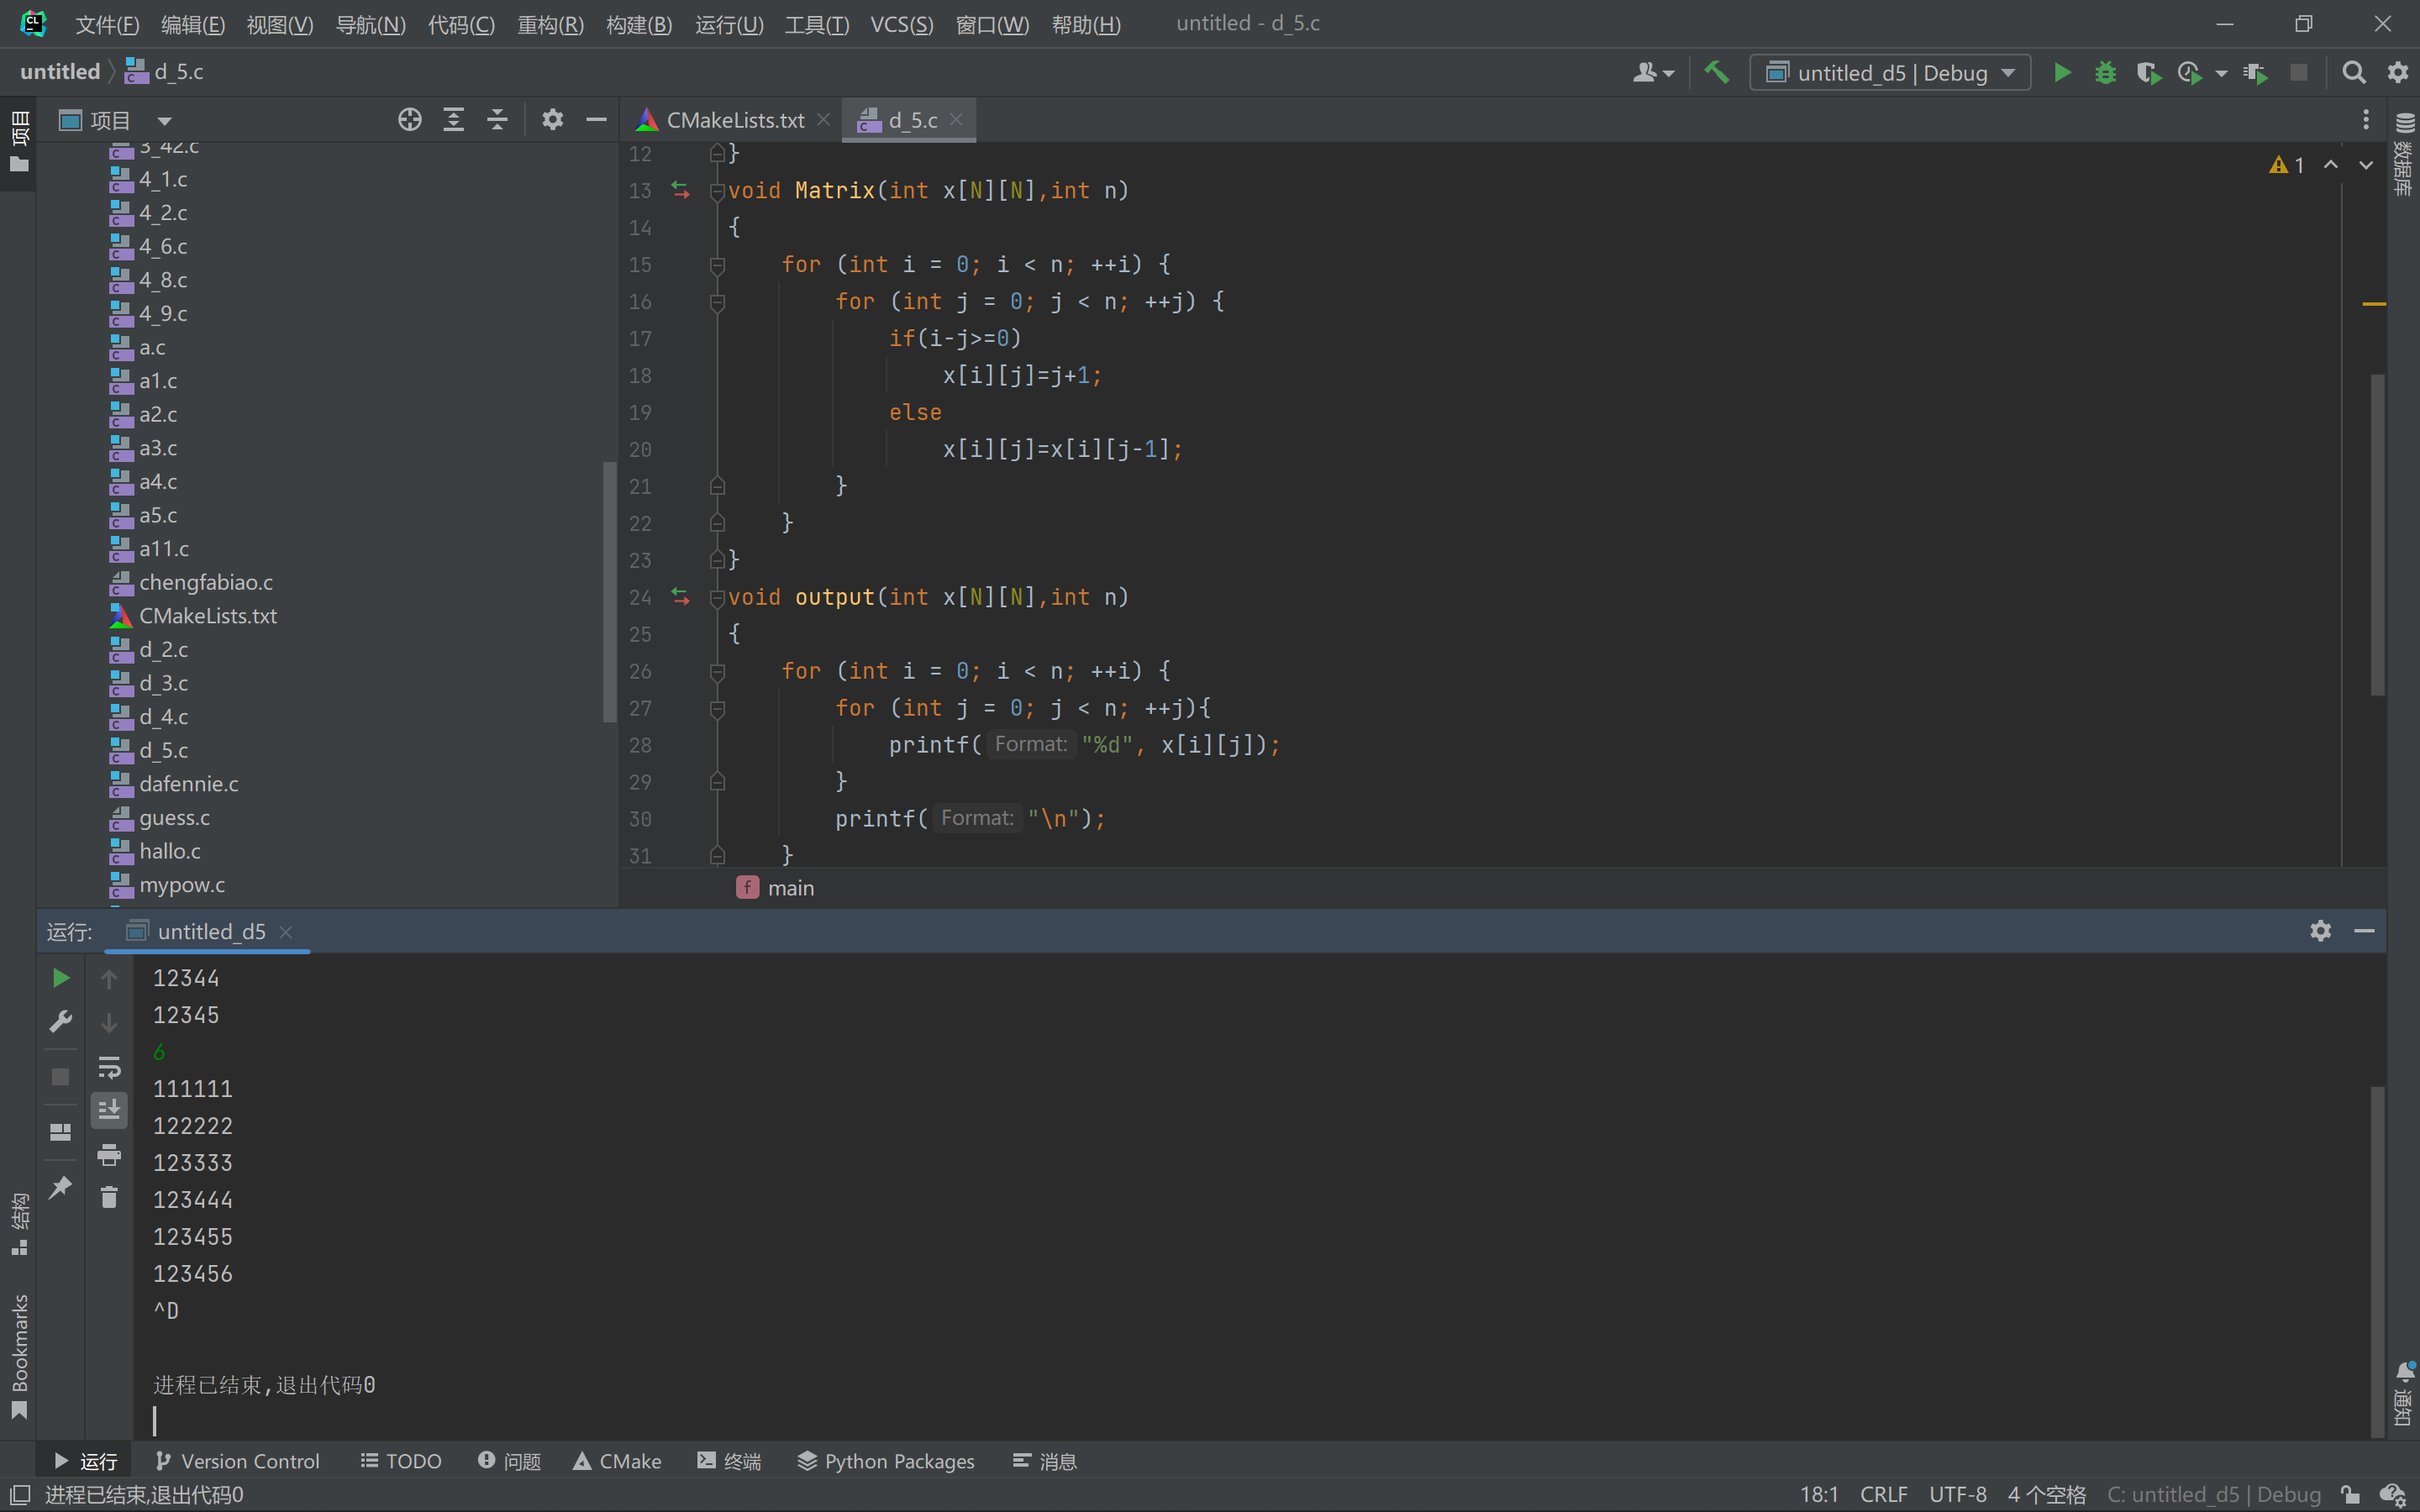The image size is (2420, 1512).
Task: Toggle Scroll to End in run console
Action: coord(109,1110)
